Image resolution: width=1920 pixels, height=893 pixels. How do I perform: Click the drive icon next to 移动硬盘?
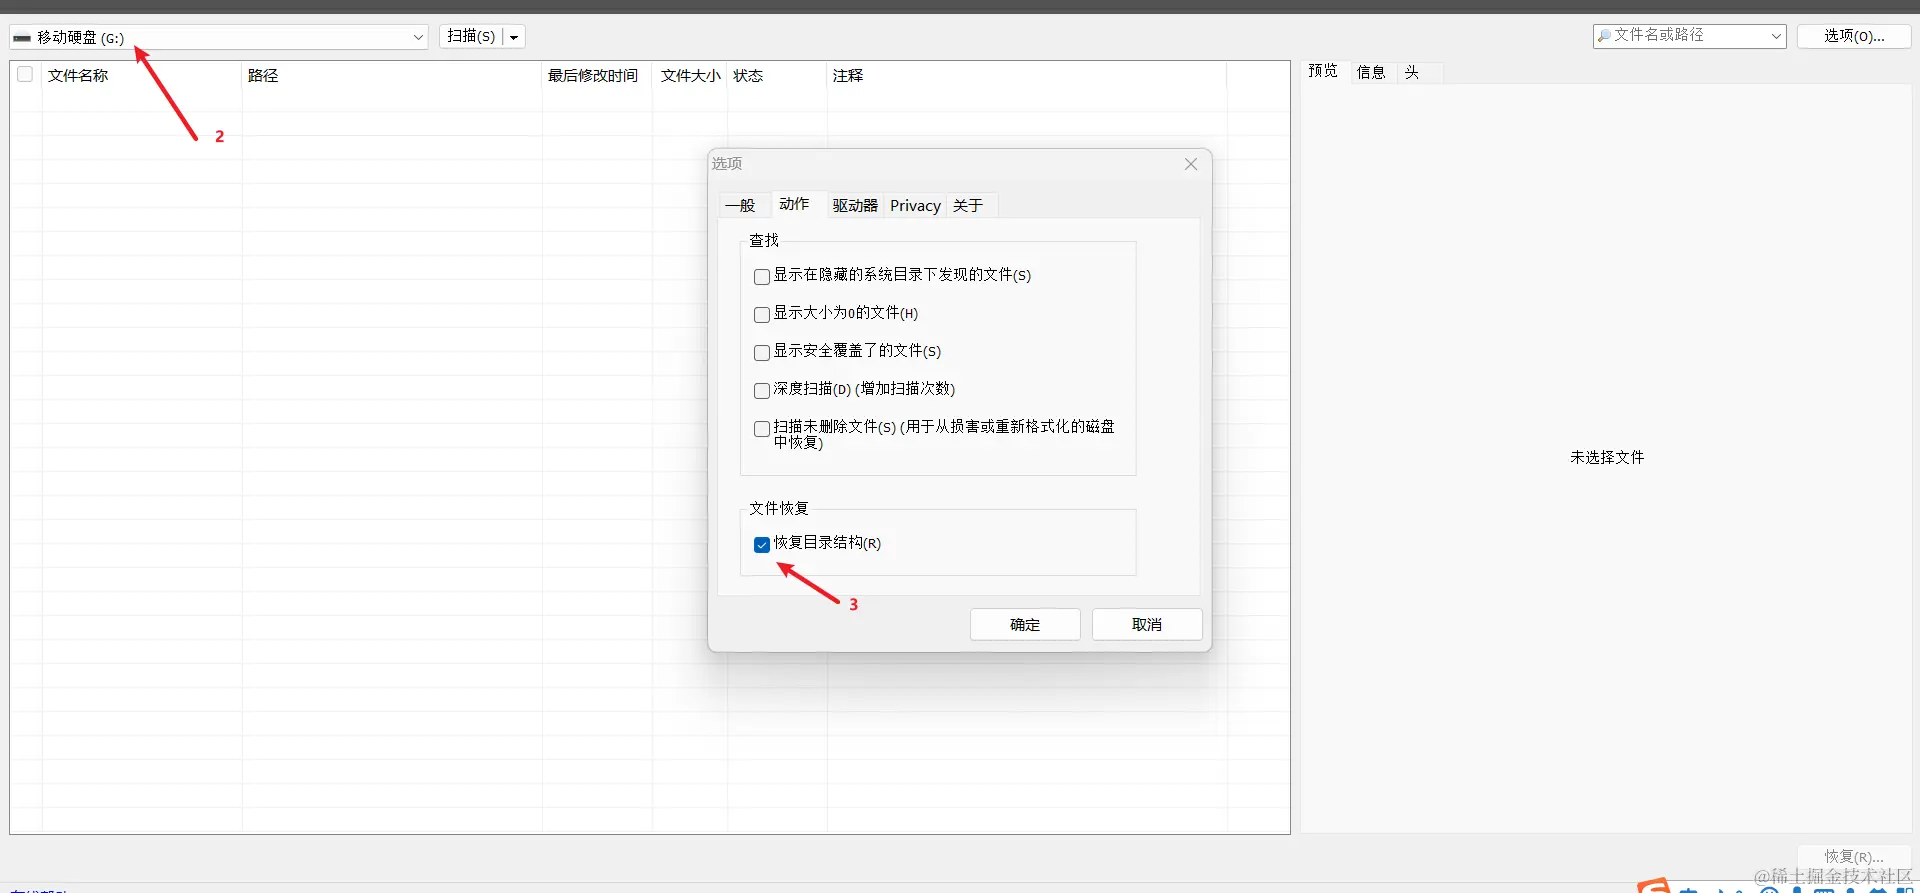tap(22, 38)
